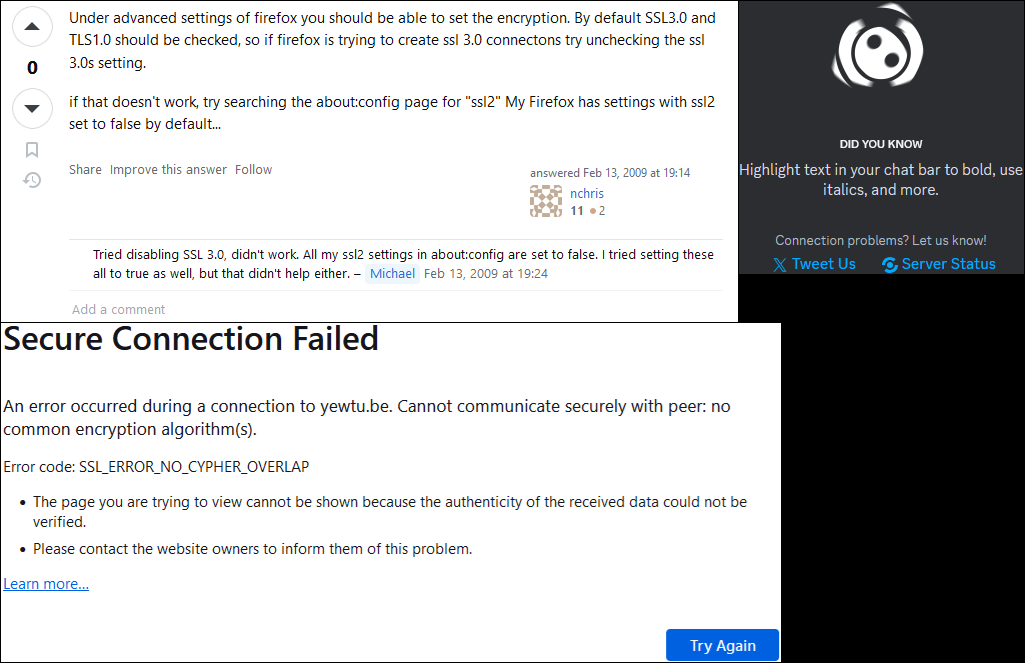Open the Learn more link
1025x663 pixels.
pos(46,584)
